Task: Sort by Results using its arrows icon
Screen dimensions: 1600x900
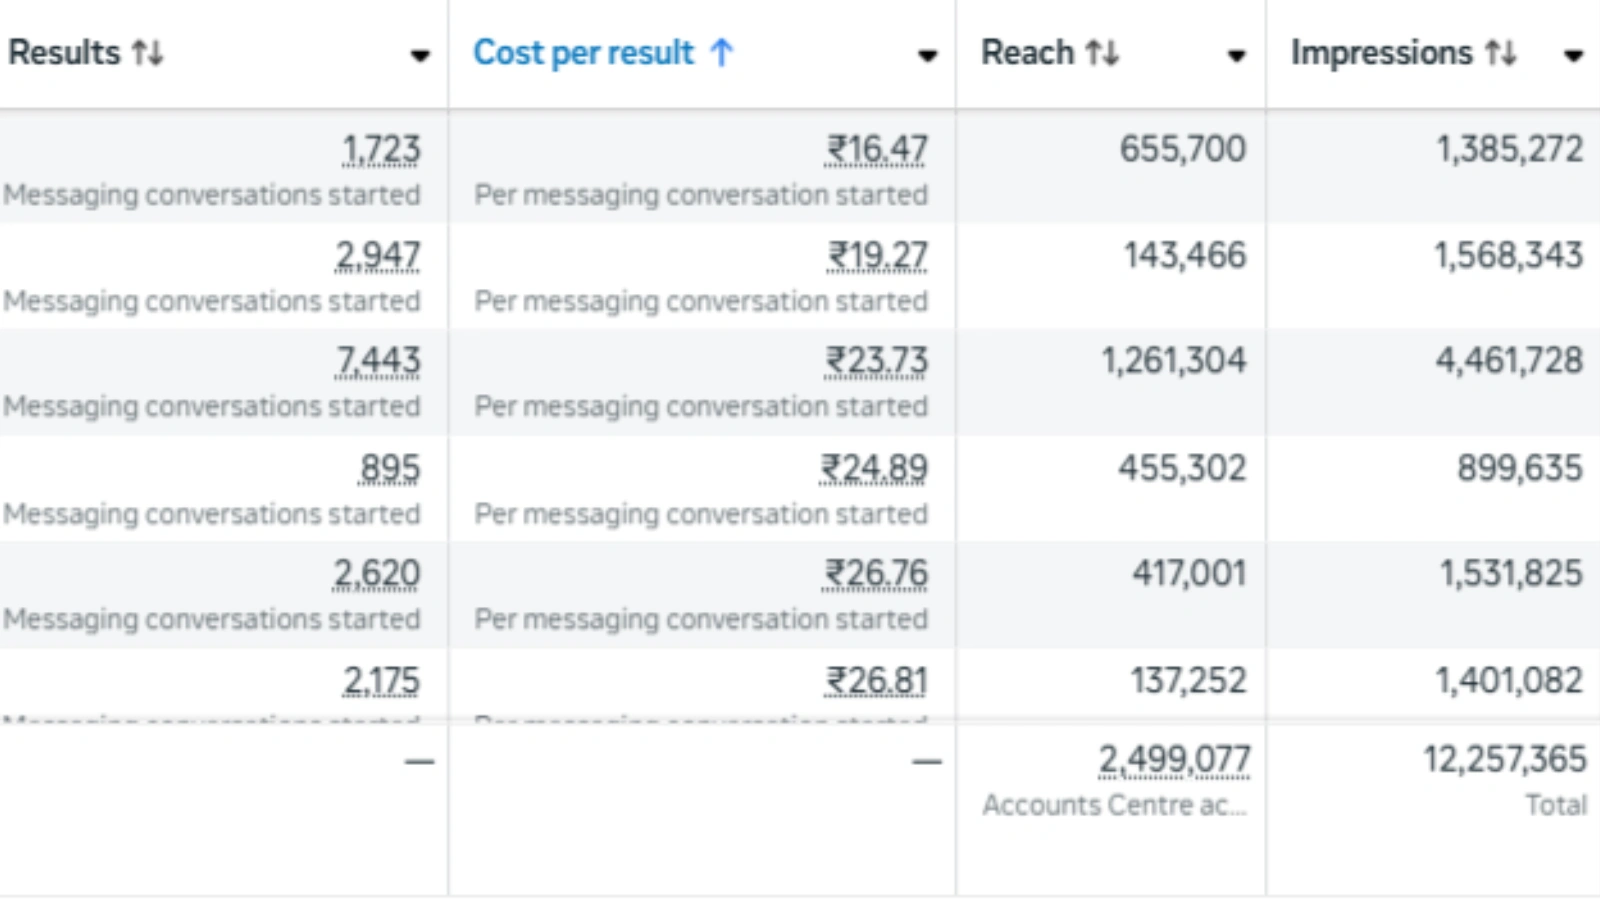Action: 148,53
